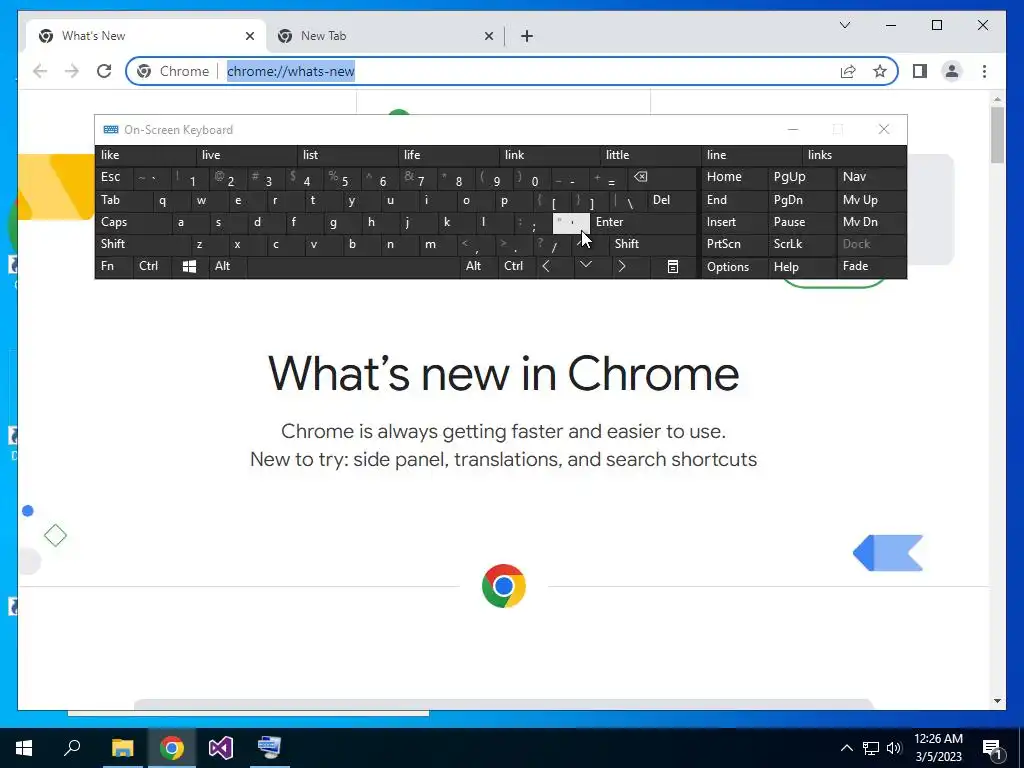Tap the Enter key on On-Screen Keyboard
Screen dimensions: 1024x768
pos(644,222)
